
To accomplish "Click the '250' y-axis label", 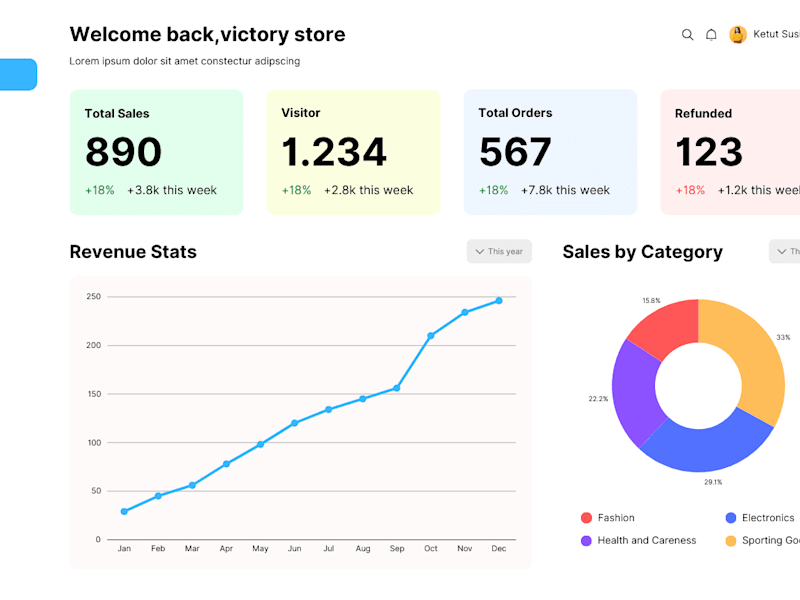I will pyautogui.click(x=93, y=296).
